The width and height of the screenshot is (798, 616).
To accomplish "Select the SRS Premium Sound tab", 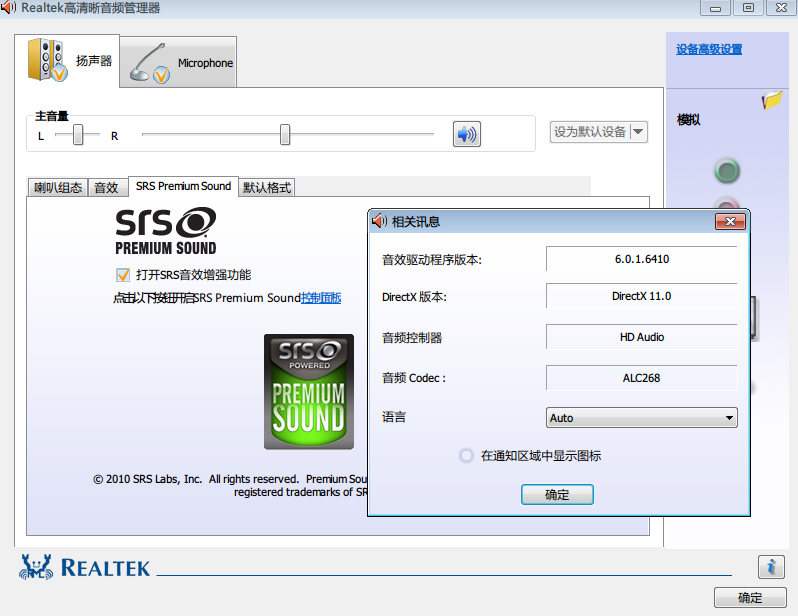I will point(183,186).
